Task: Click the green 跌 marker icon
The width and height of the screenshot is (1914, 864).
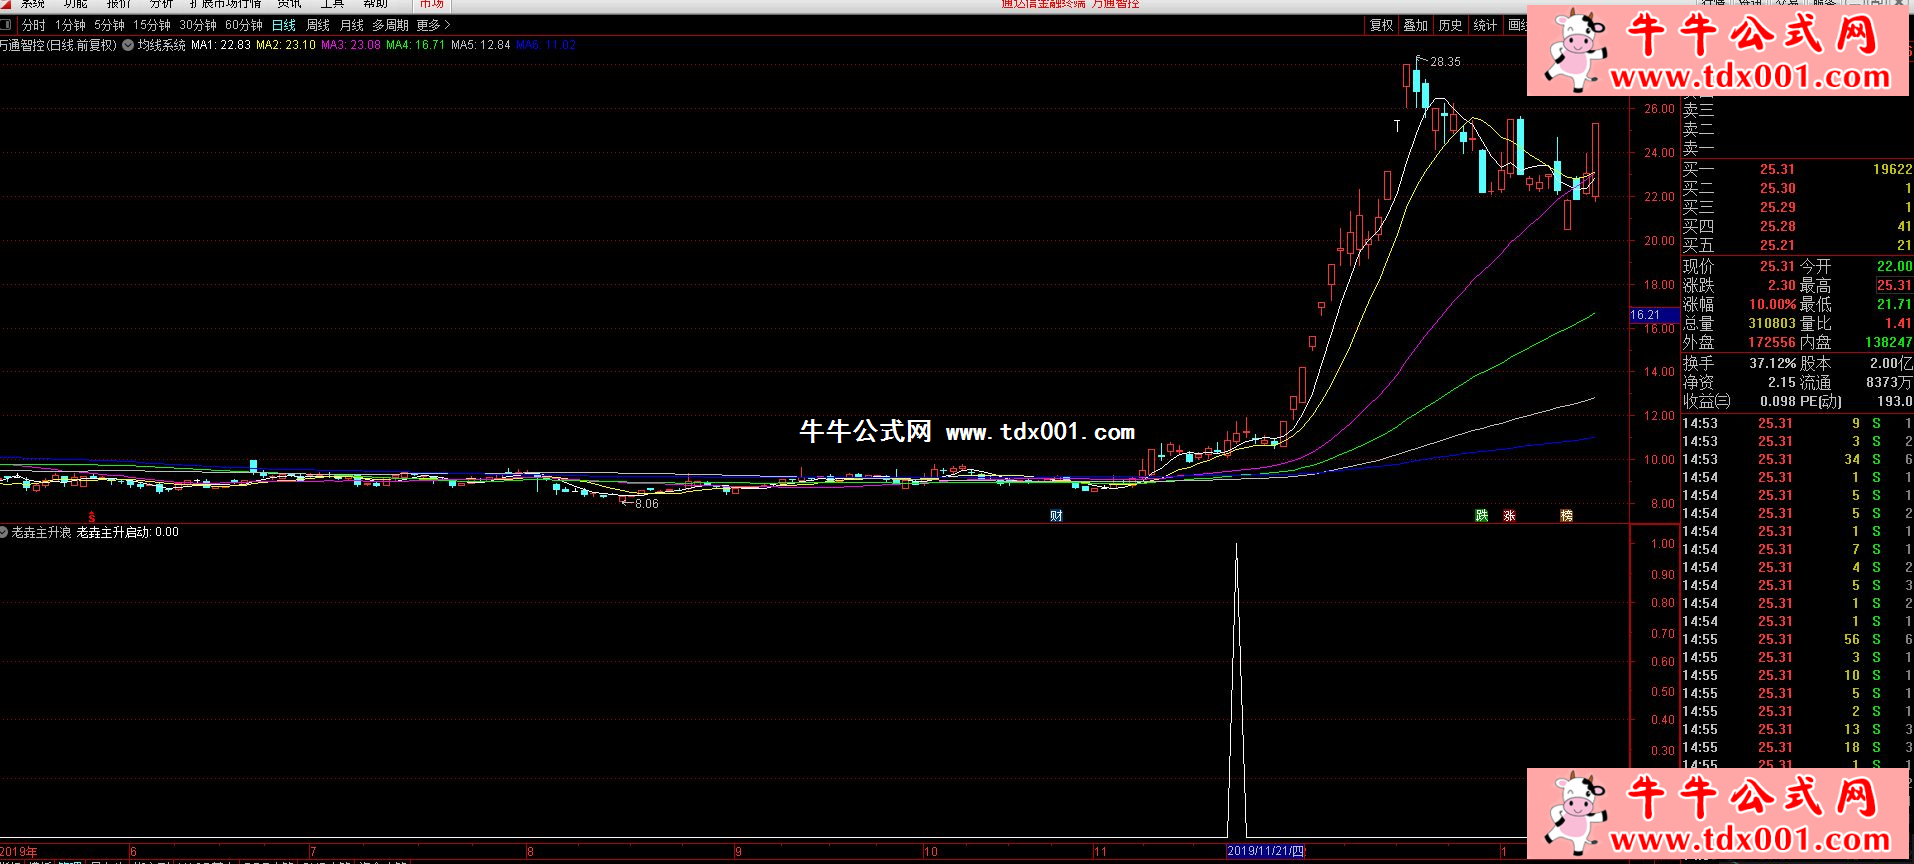Action: coord(1482,516)
